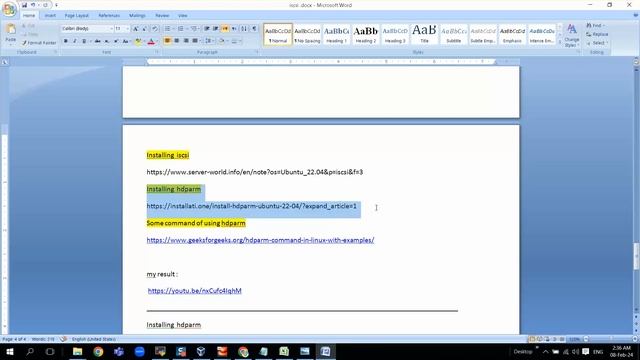Set left-to-right text direction
The image size is (640, 360).
tap(225, 29)
